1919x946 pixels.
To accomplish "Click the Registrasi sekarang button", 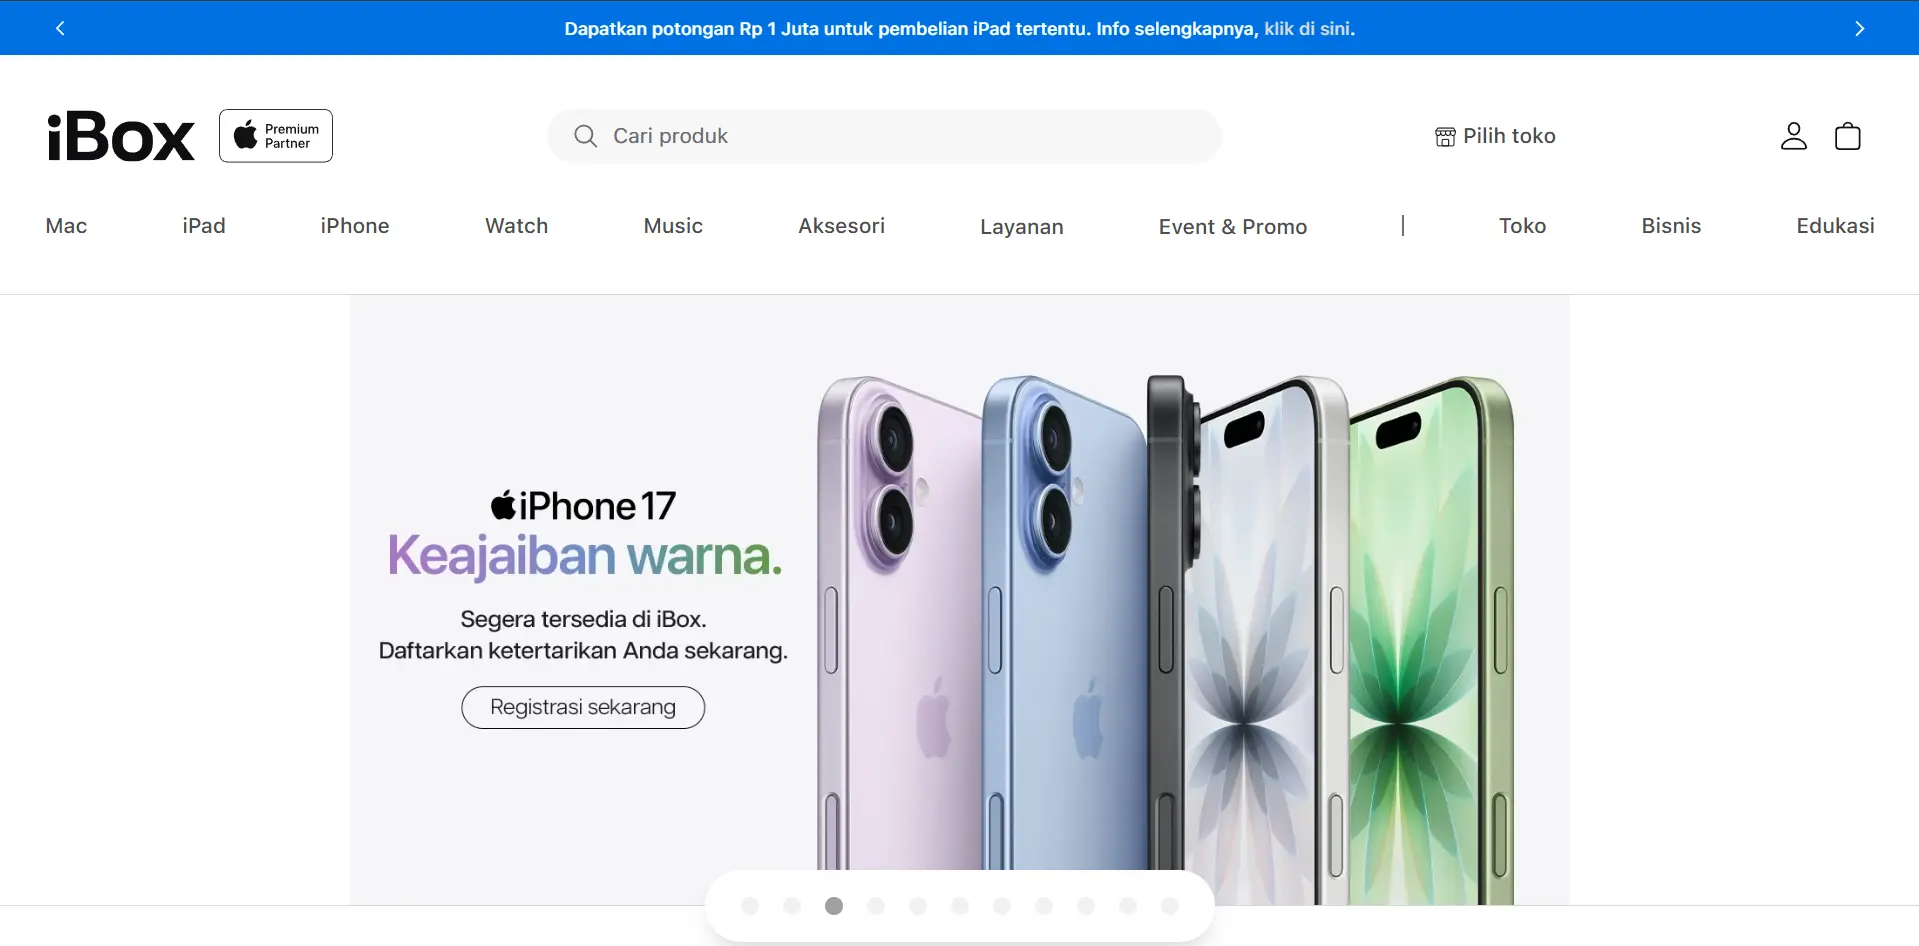I will coord(583,707).
